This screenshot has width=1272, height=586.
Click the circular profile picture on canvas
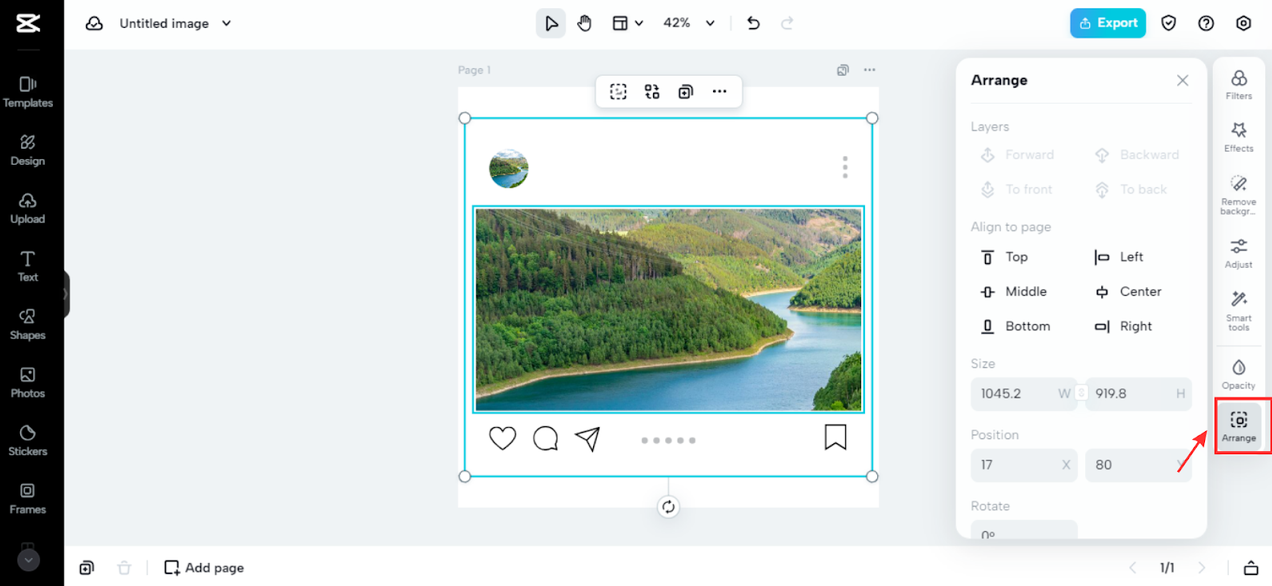click(x=509, y=169)
